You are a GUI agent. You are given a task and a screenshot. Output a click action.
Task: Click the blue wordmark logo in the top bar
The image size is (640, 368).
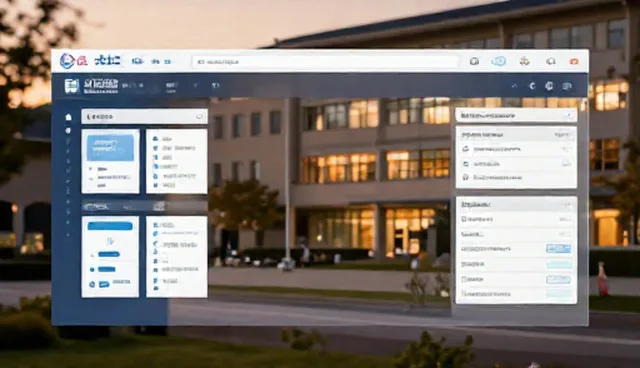(x=107, y=61)
